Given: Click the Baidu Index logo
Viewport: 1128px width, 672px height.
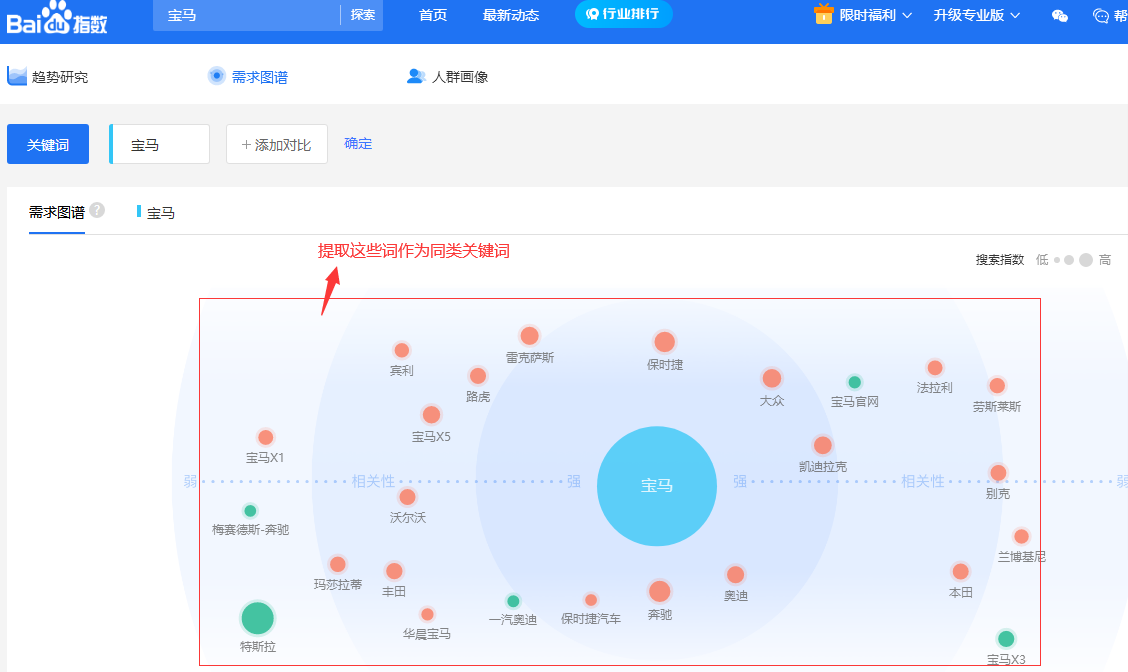Looking at the screenshot, I should coord(57,17).
